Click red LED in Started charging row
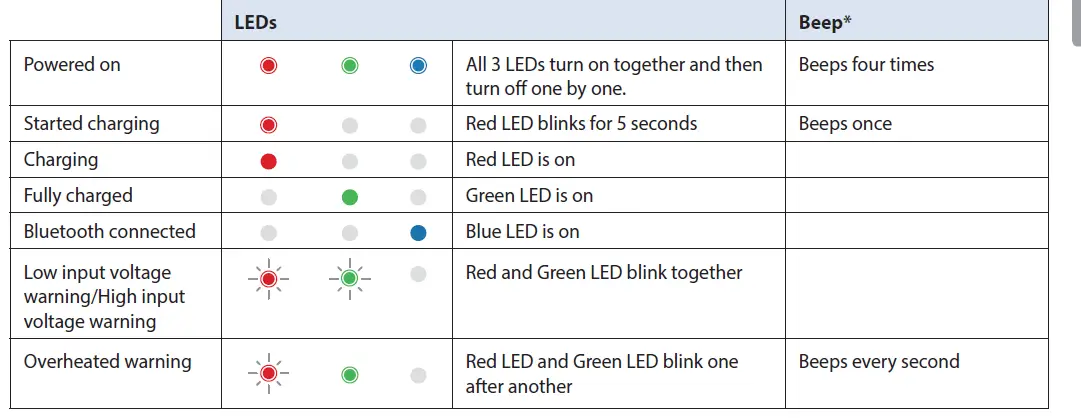This screenshot has height=419, width=1081. coord(268,125)
